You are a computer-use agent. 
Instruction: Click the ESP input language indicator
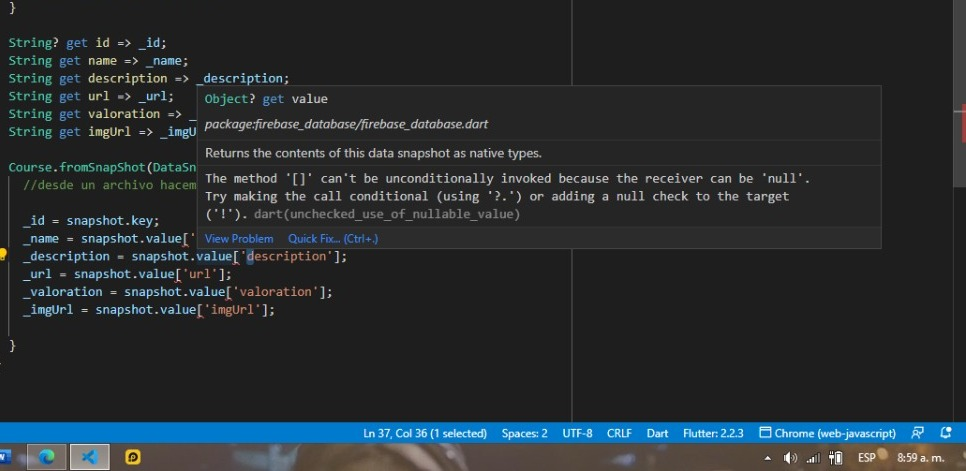pos(867,458)
